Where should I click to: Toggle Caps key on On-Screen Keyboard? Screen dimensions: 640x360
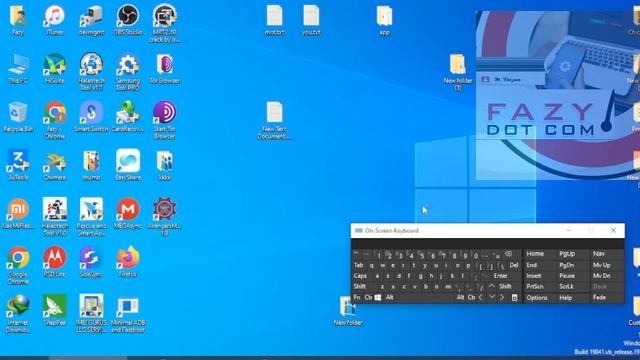(360, 276)
